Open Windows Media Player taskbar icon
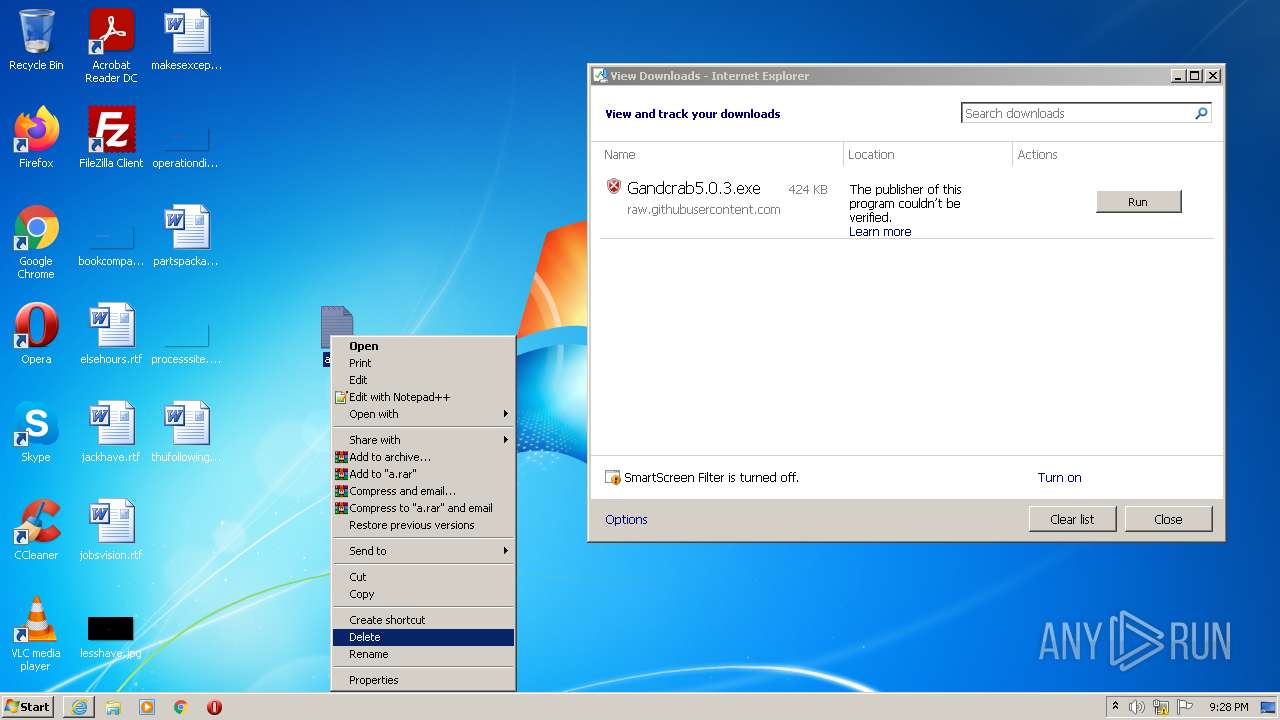 pyautogui.click(x=147, y=707)
